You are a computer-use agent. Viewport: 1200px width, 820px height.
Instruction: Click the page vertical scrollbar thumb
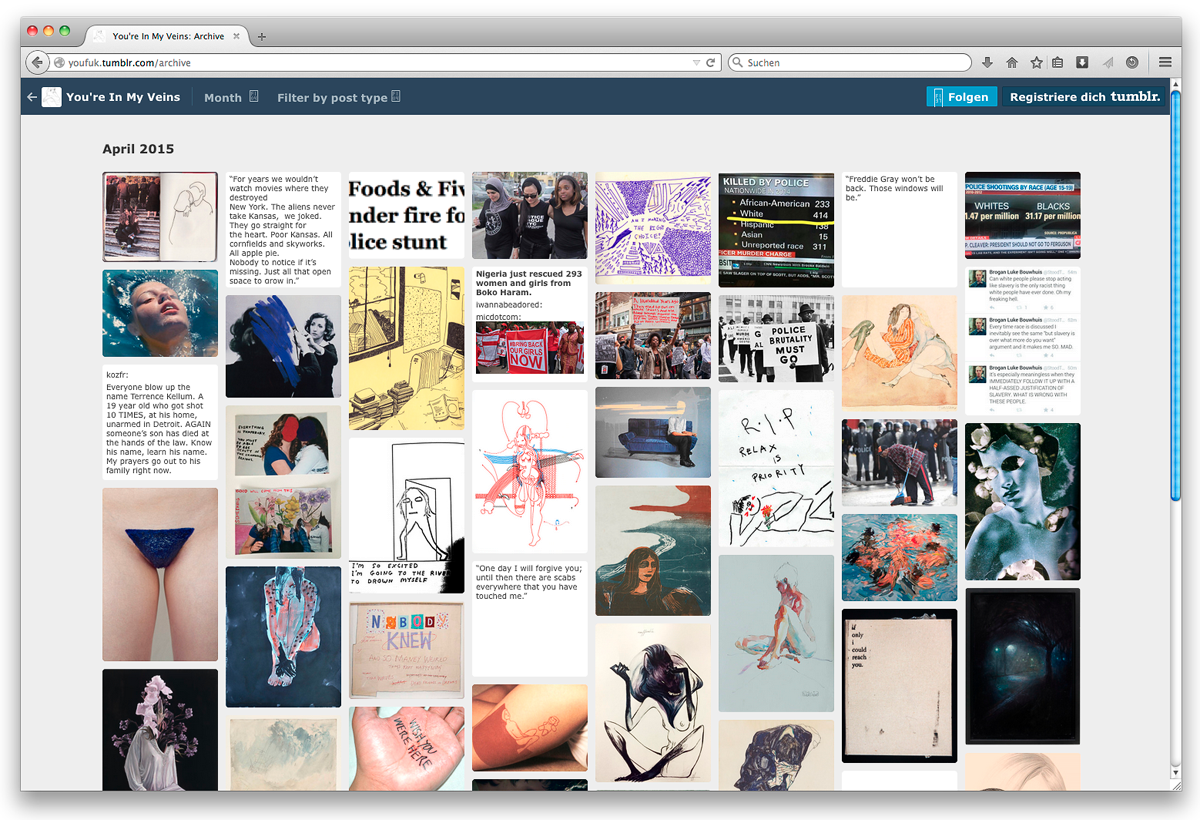pos(1175,300)
